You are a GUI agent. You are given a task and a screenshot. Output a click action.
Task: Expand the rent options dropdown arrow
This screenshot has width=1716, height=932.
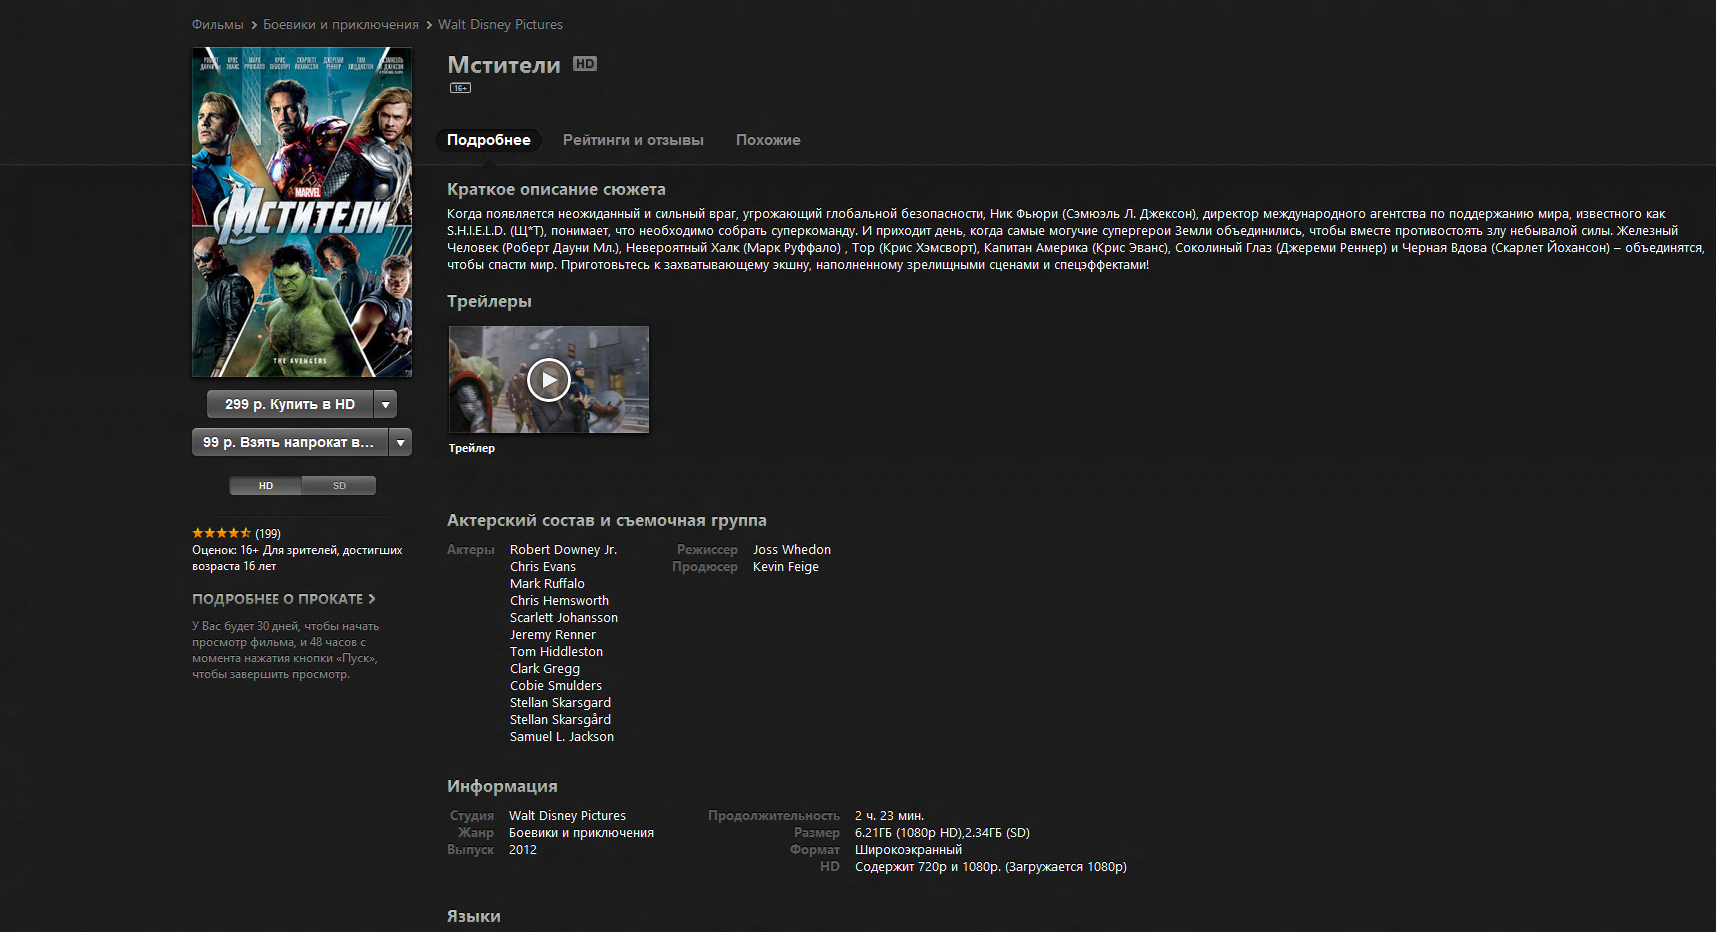tap(400, 442)
